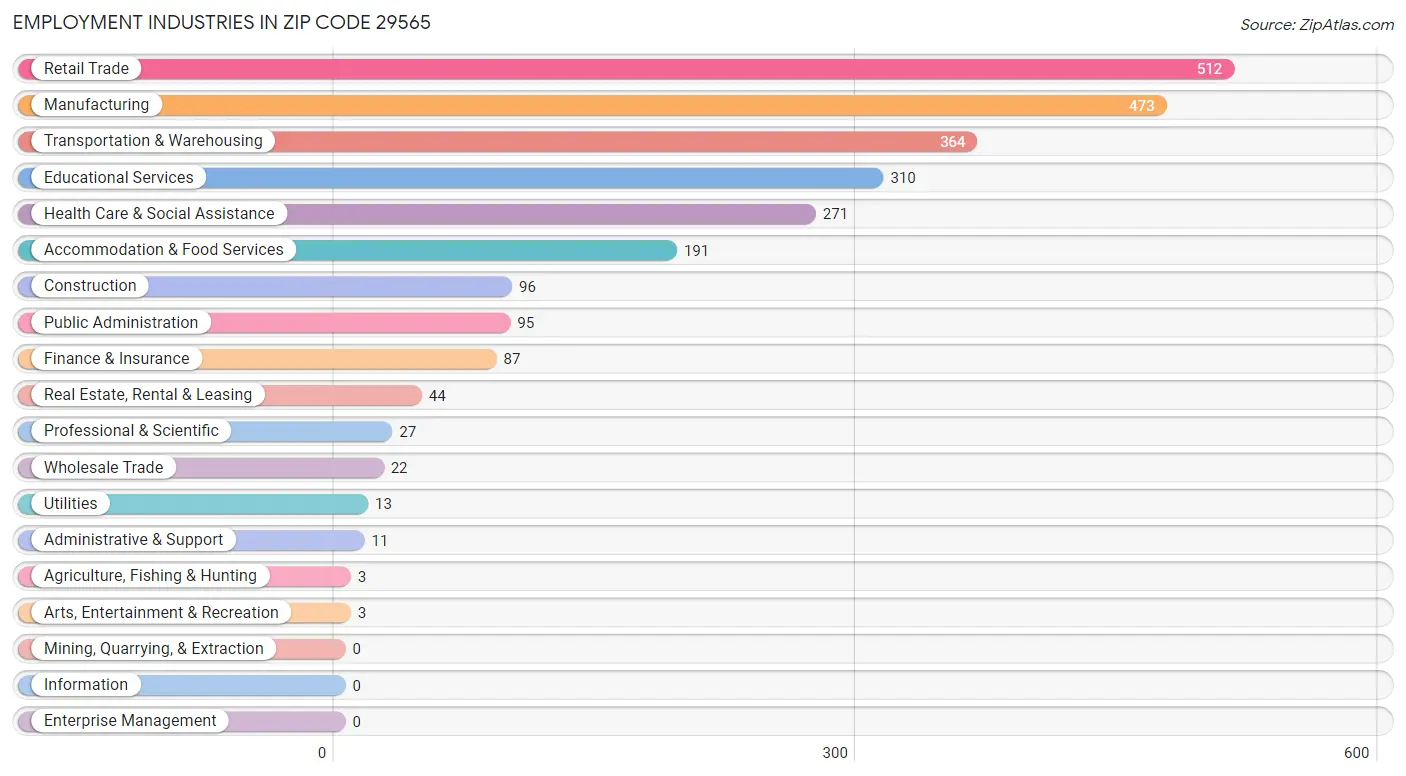Viewport: 1406px width, 776px height.
Task: Click the Administrative & Support value 11
Action: (379, 541)
